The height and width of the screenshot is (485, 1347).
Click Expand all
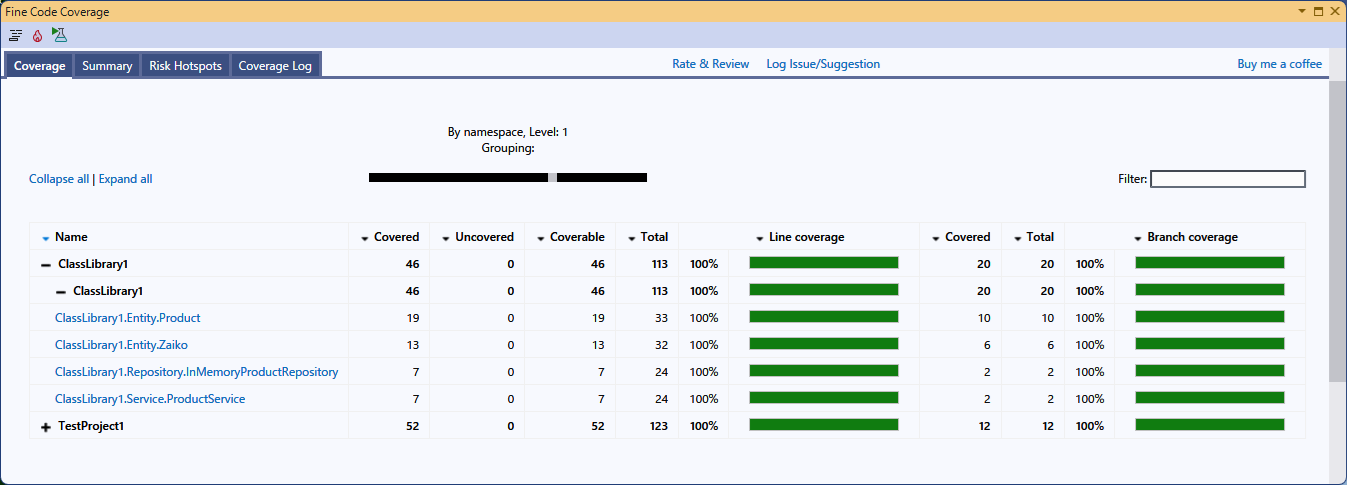[125, 179]
